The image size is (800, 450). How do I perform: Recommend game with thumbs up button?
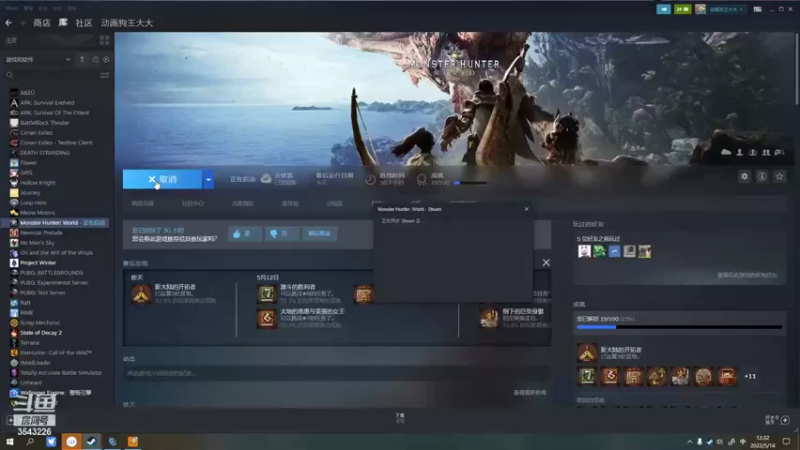click(245, 234)
